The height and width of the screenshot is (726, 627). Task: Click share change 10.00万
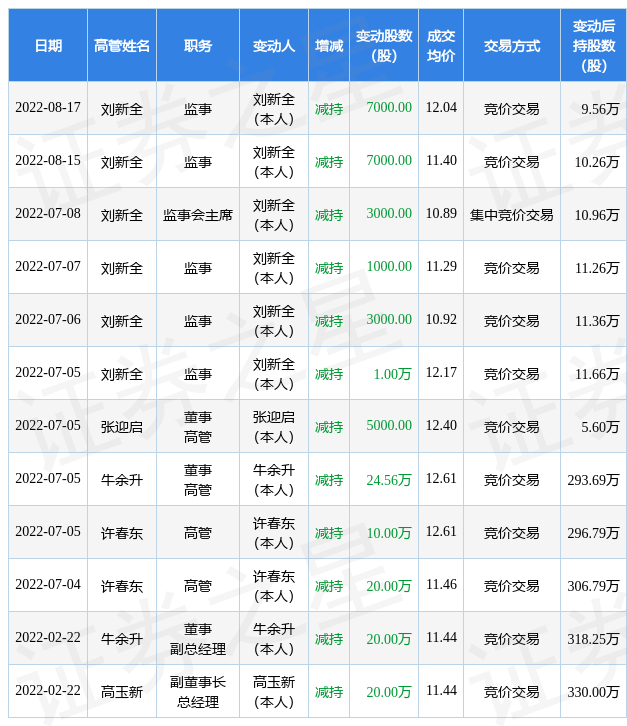click(389, 533)
